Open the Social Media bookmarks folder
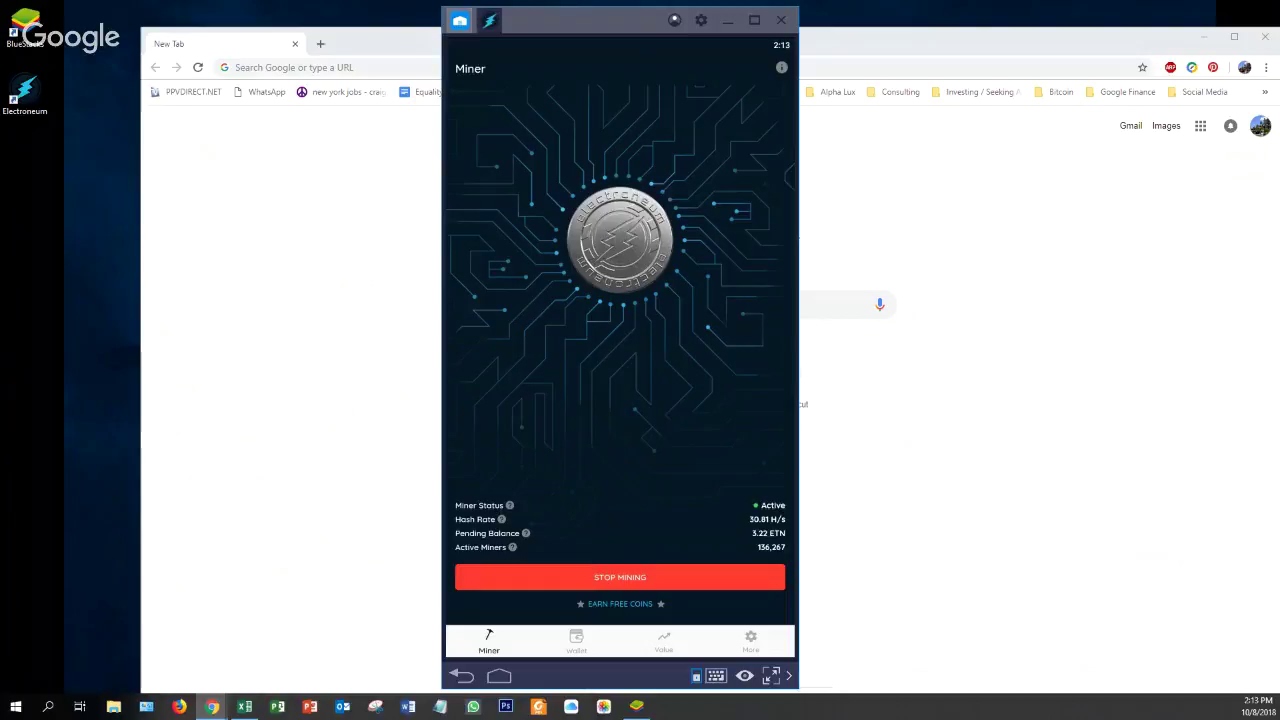The width and height of the screenshot is (1280, 720). pyautogui.click(x=1197, y=92)
